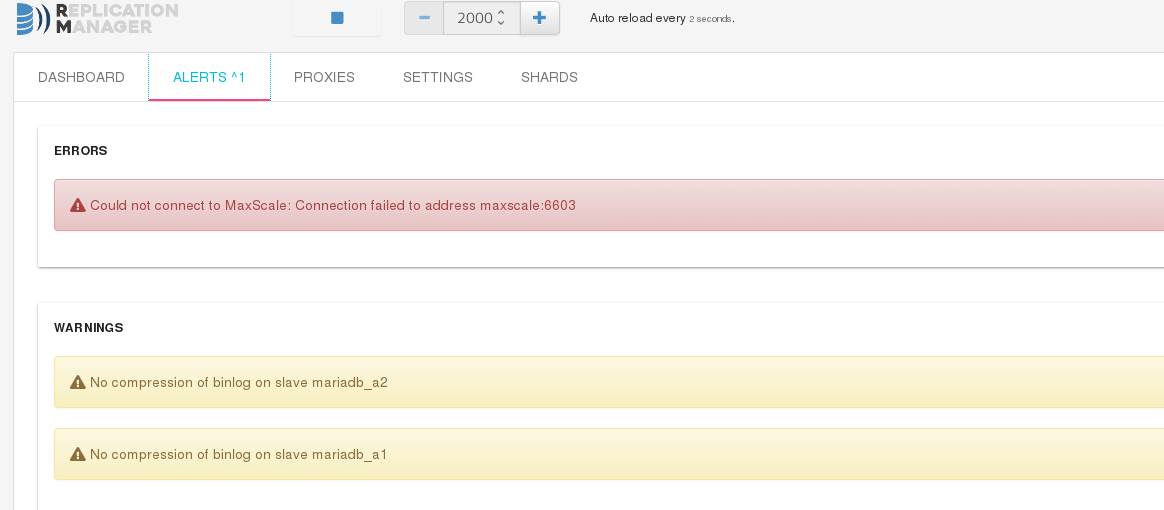Stop auto reload with the blue square button
Screen dimensions: 1164x510
[337, 19]
